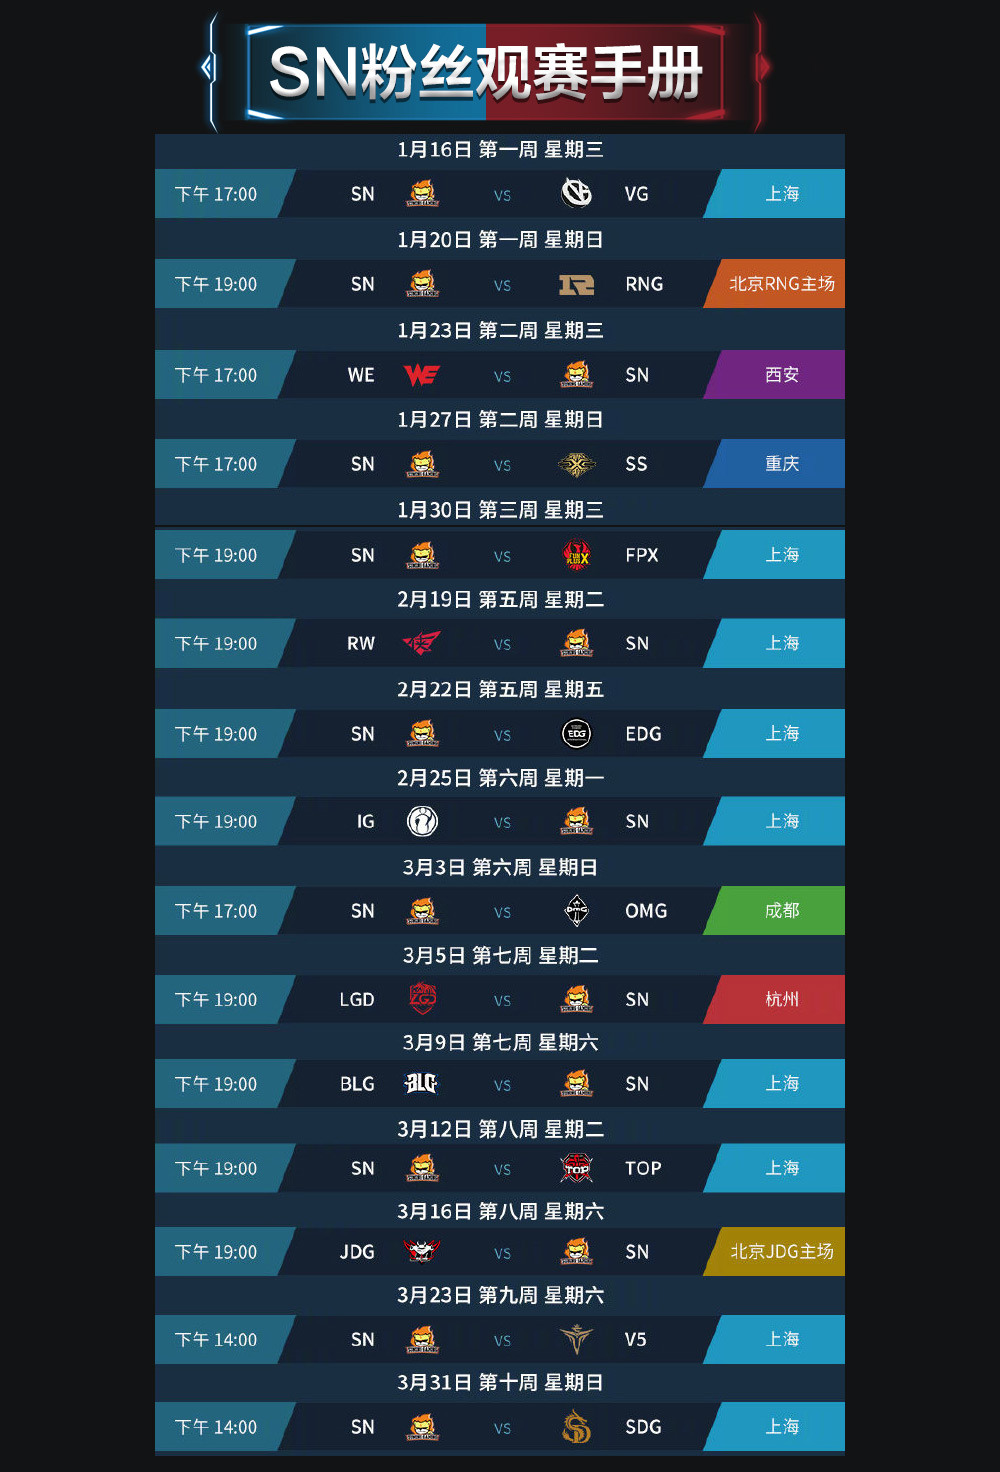1000x1472 pixels.
Task: Select the red 杭州 venue label
Action: click(x=780, y=999)
